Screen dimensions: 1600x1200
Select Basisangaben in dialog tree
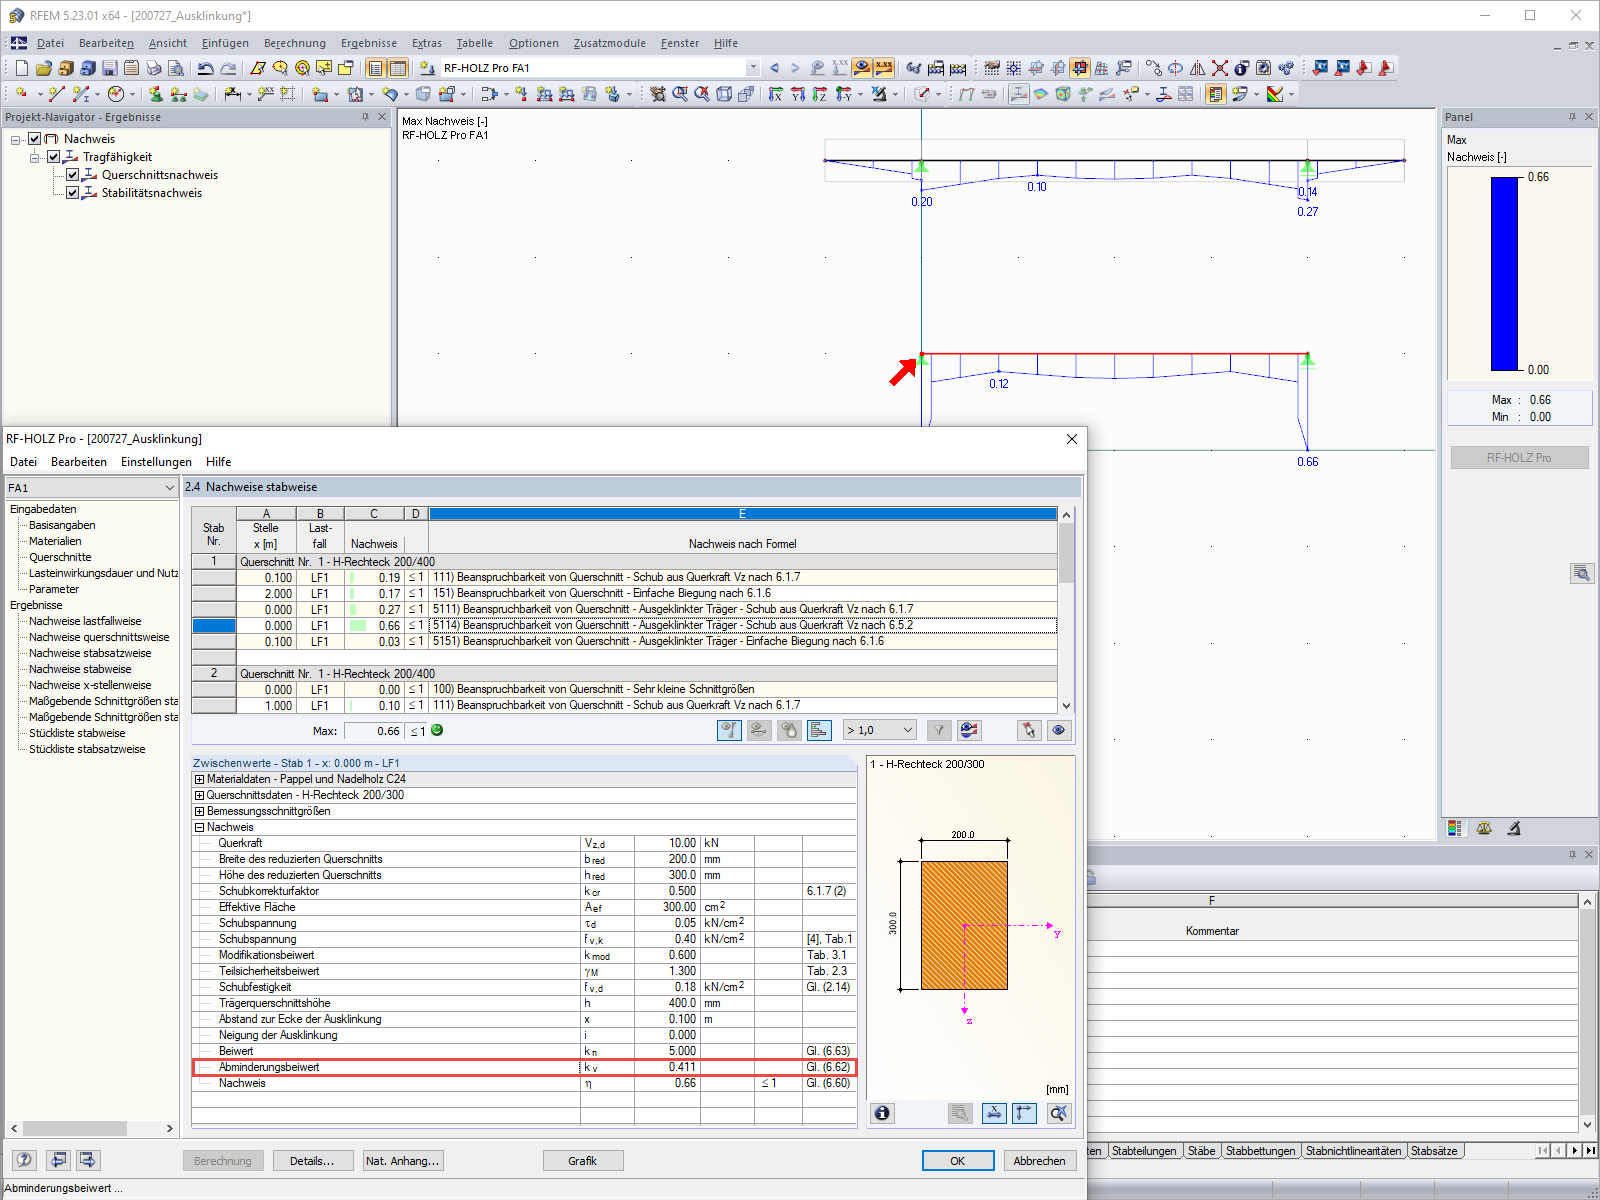pyautogui.click(x=62, y=525)
